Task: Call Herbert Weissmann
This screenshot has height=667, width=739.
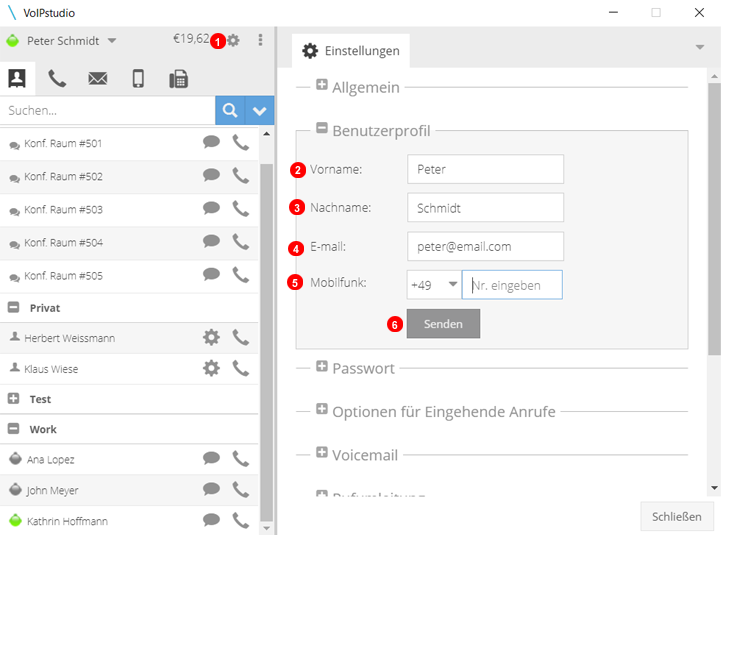Action: (241, 337)
